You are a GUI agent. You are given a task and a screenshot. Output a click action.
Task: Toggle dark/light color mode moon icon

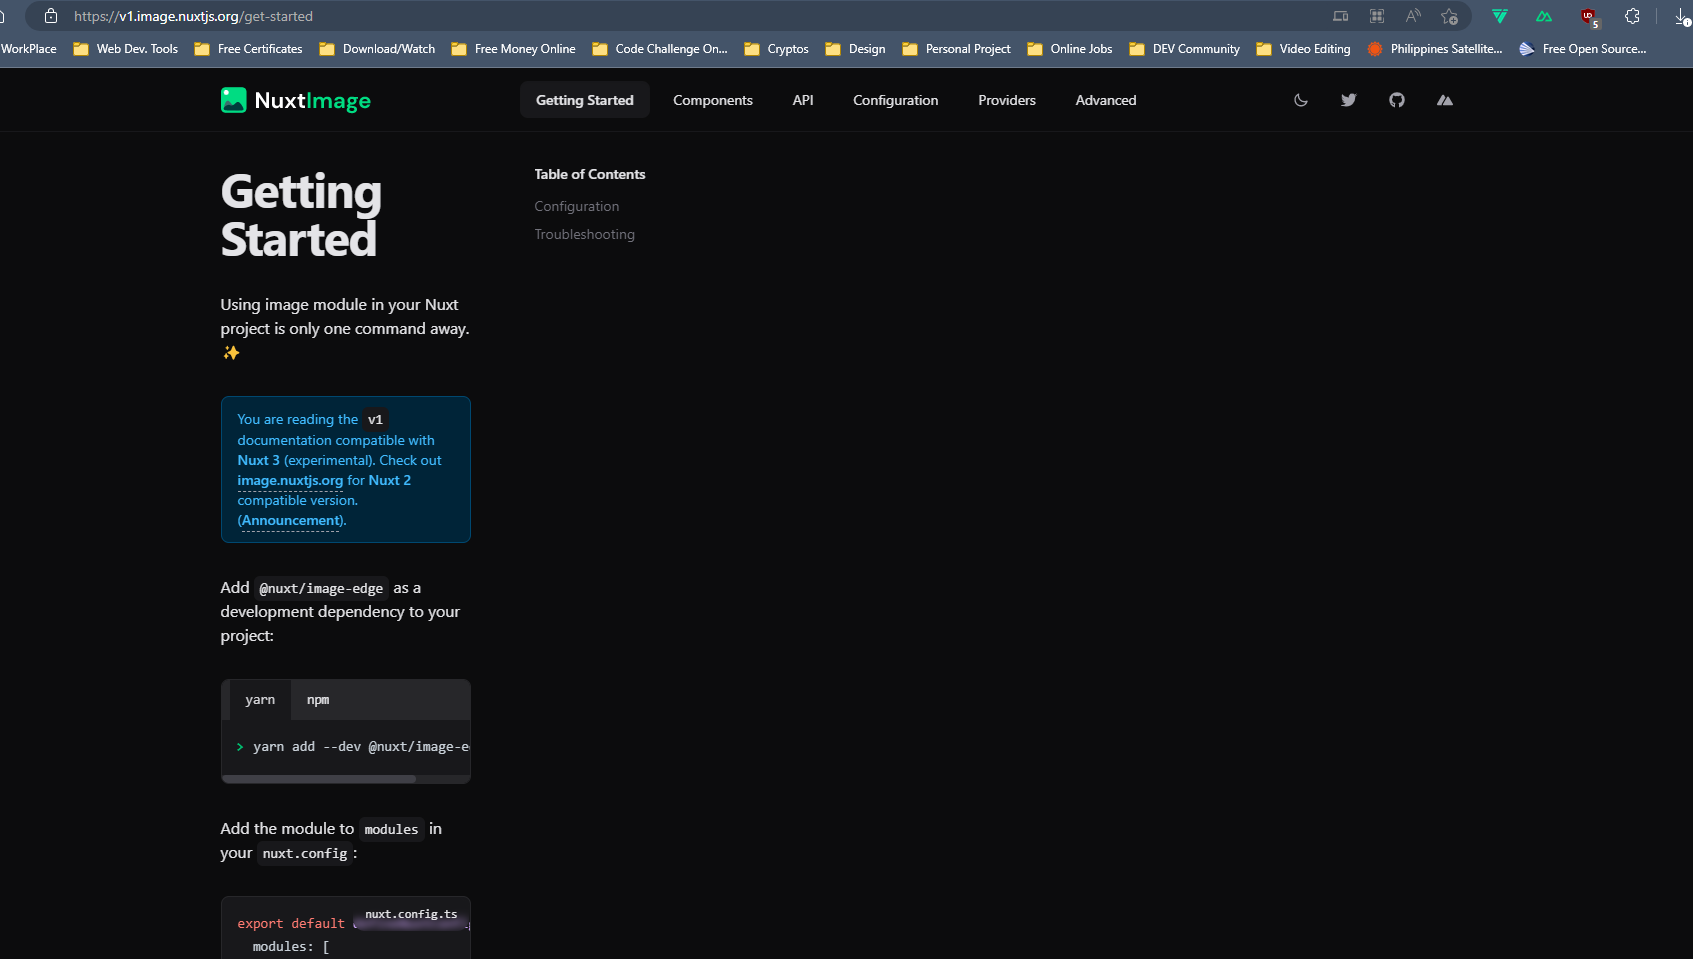(1301, 100)
